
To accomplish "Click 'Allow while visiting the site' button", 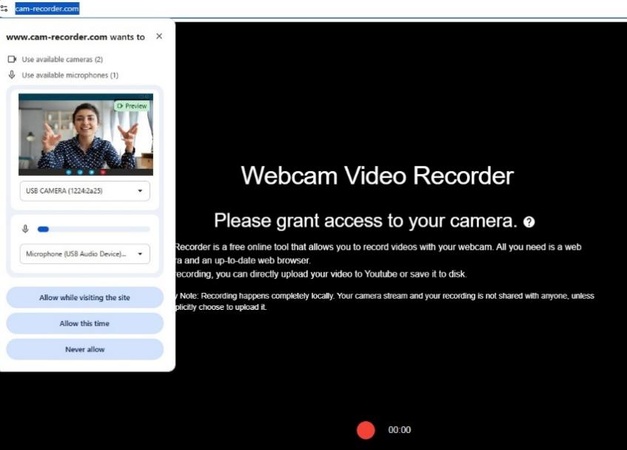I will click(85, 298).
